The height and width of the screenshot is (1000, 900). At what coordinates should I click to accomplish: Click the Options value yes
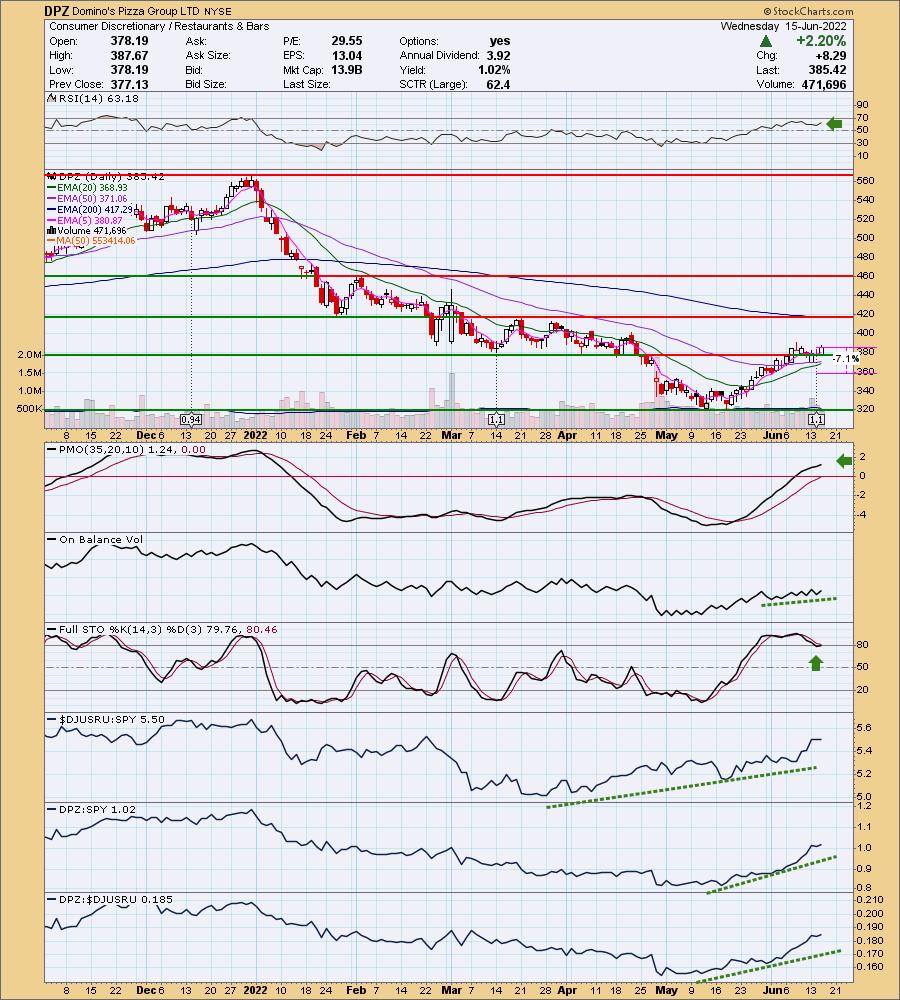(x=499, y=41)
